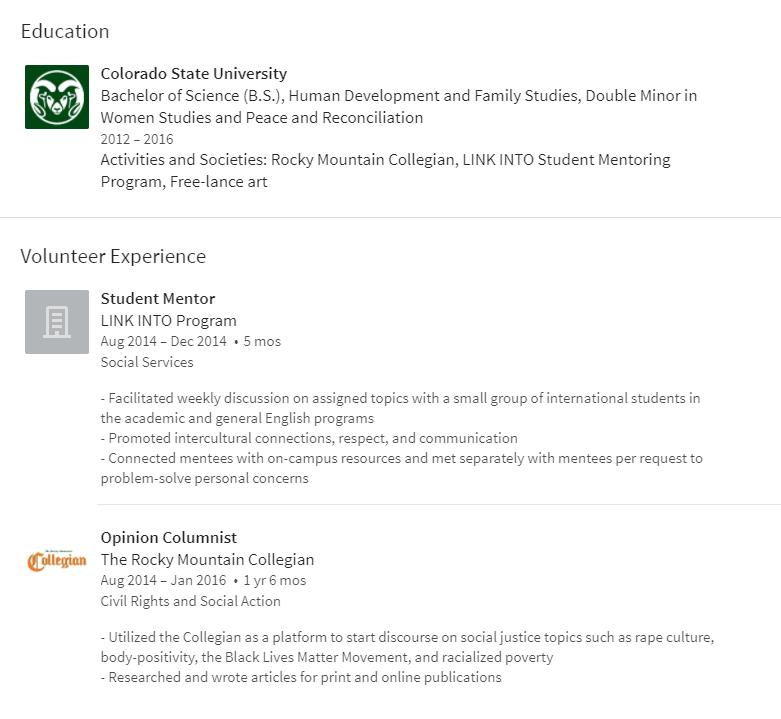Open the Opinion Columnist volunteer entry

[x=169, y=538]
